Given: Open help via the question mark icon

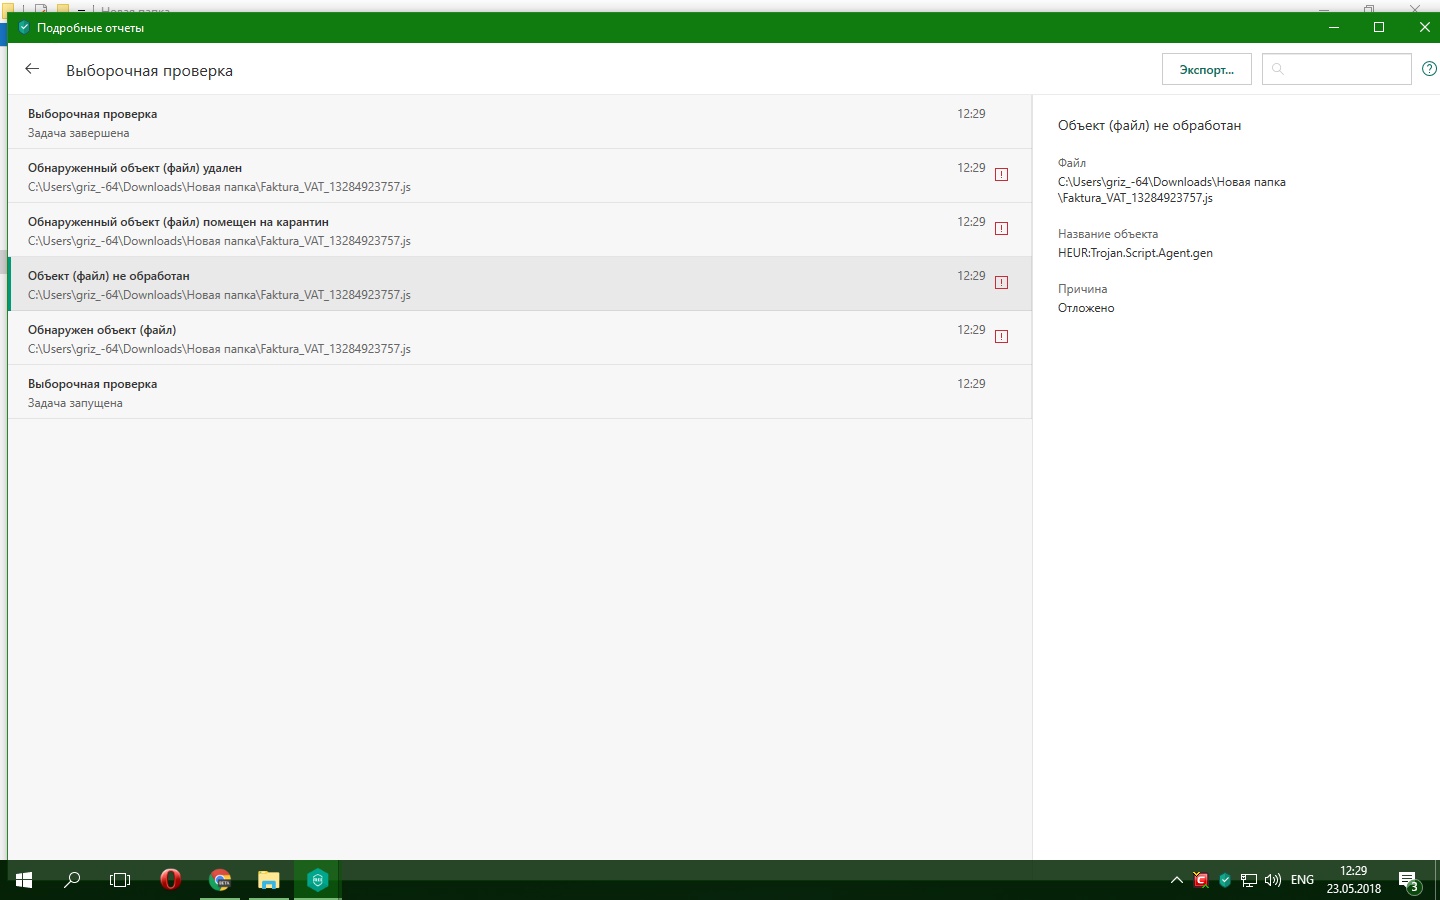Looking at the screenshot, I should pyautogui.click(x=1429, y=69).
